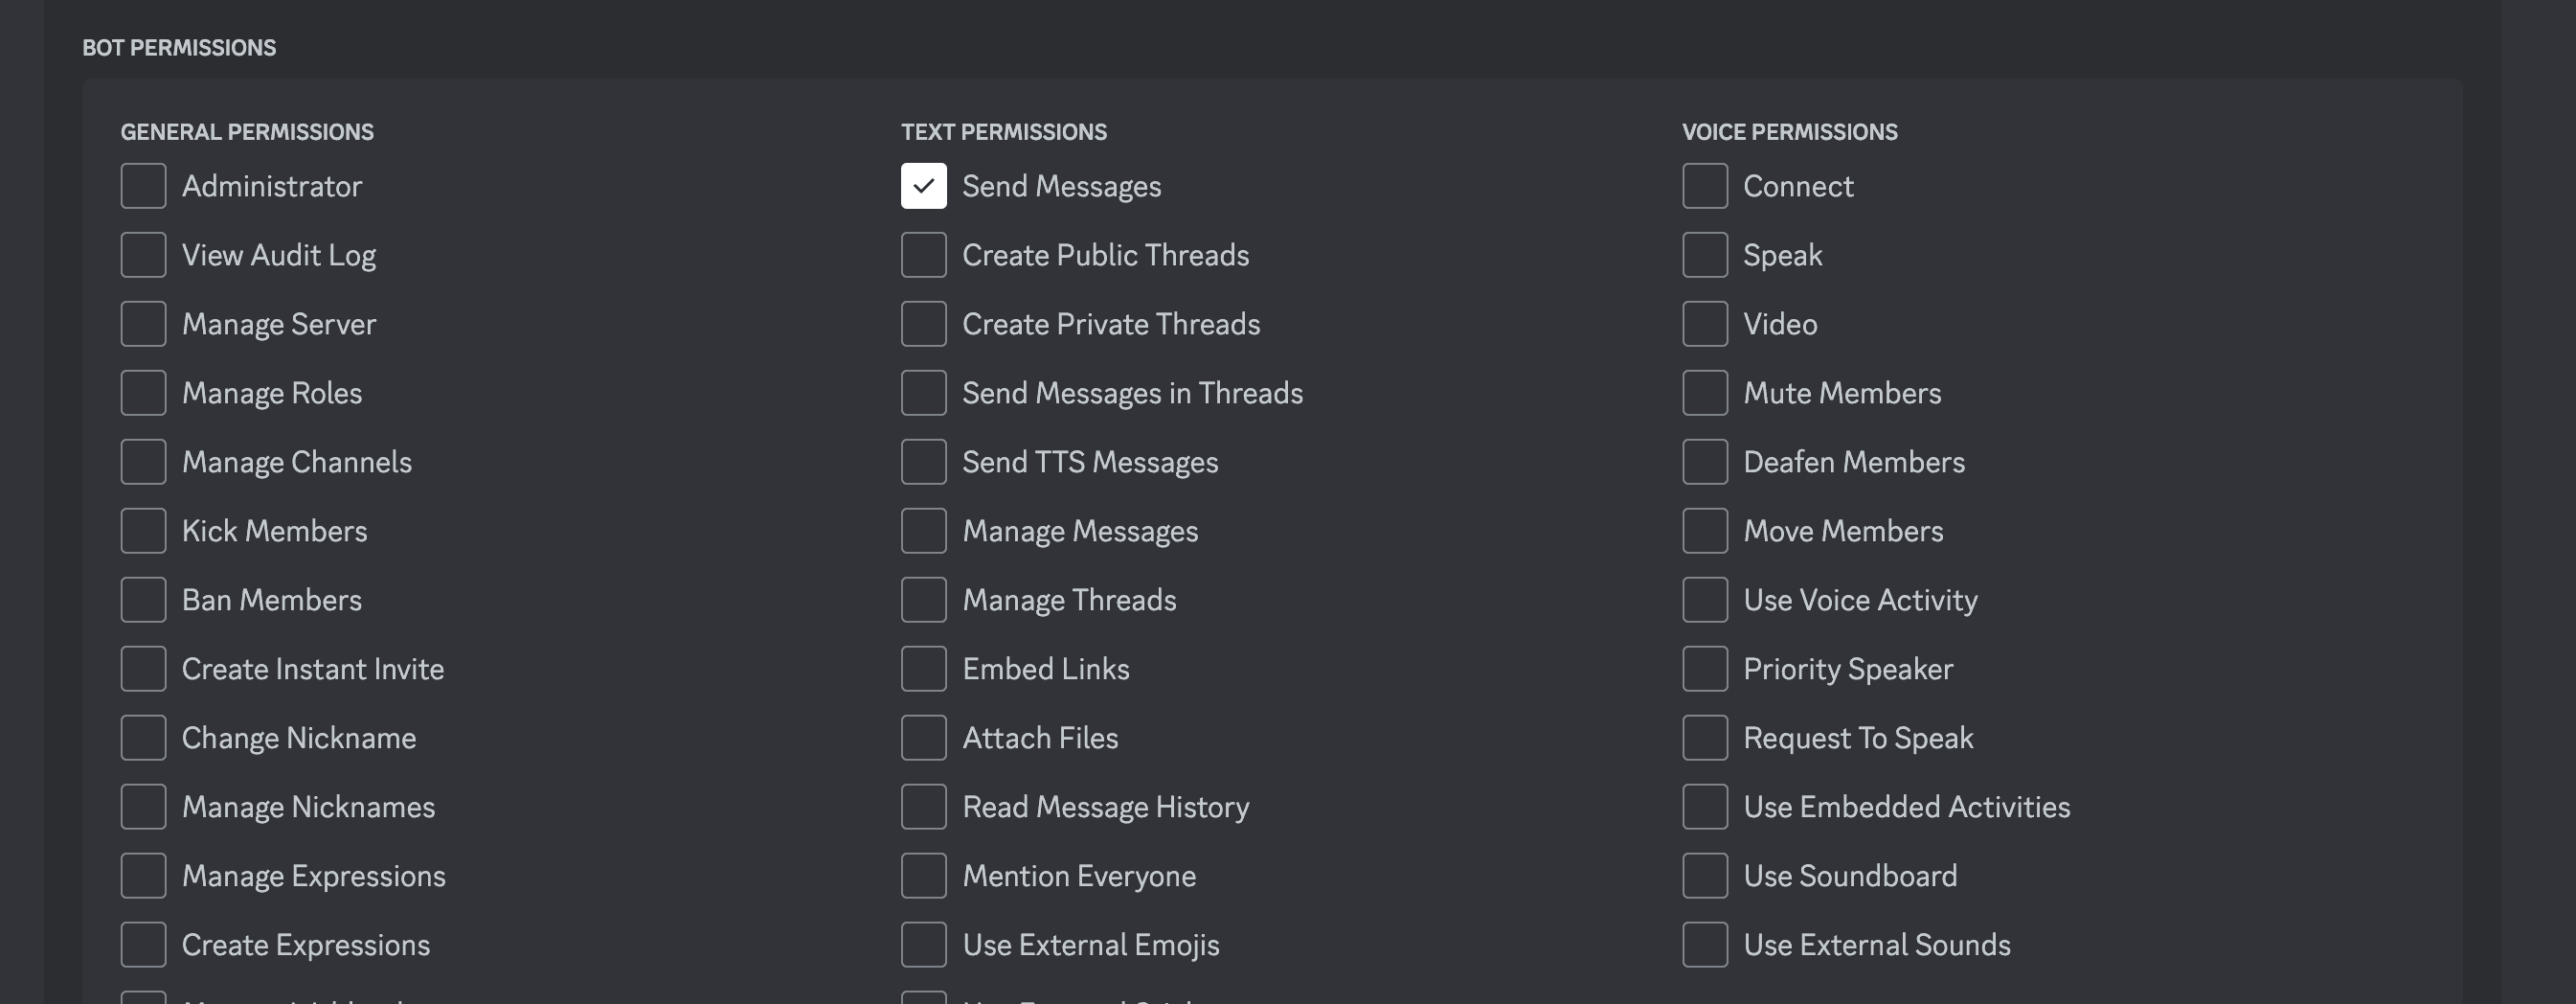The height and width of the screenshot is (1004, 2576).
Task: Enable the Manage Messages permission
Action: click(x=923, y=530)
